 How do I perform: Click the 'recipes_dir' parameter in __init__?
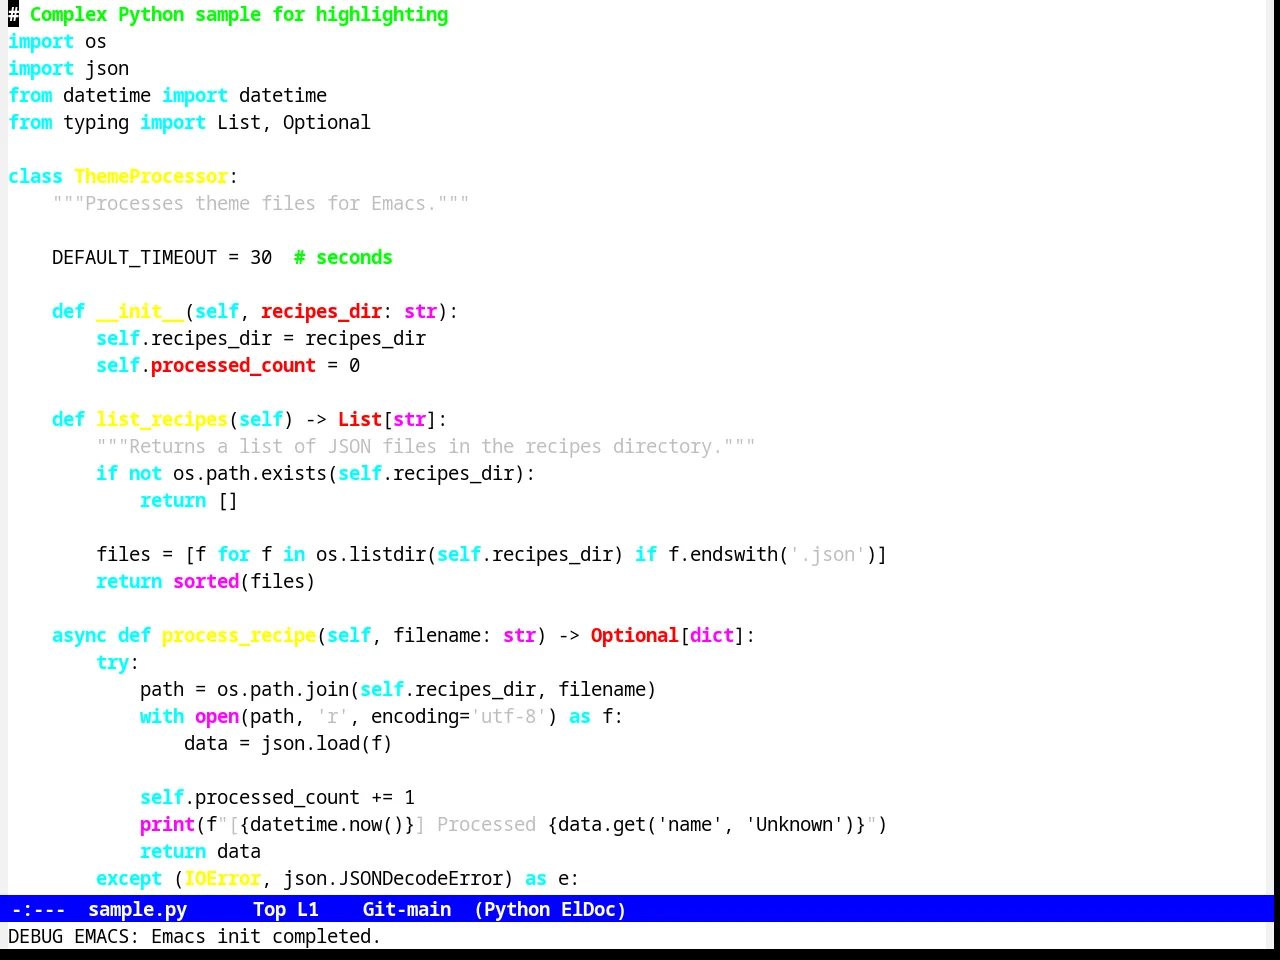tap(321, 311)
